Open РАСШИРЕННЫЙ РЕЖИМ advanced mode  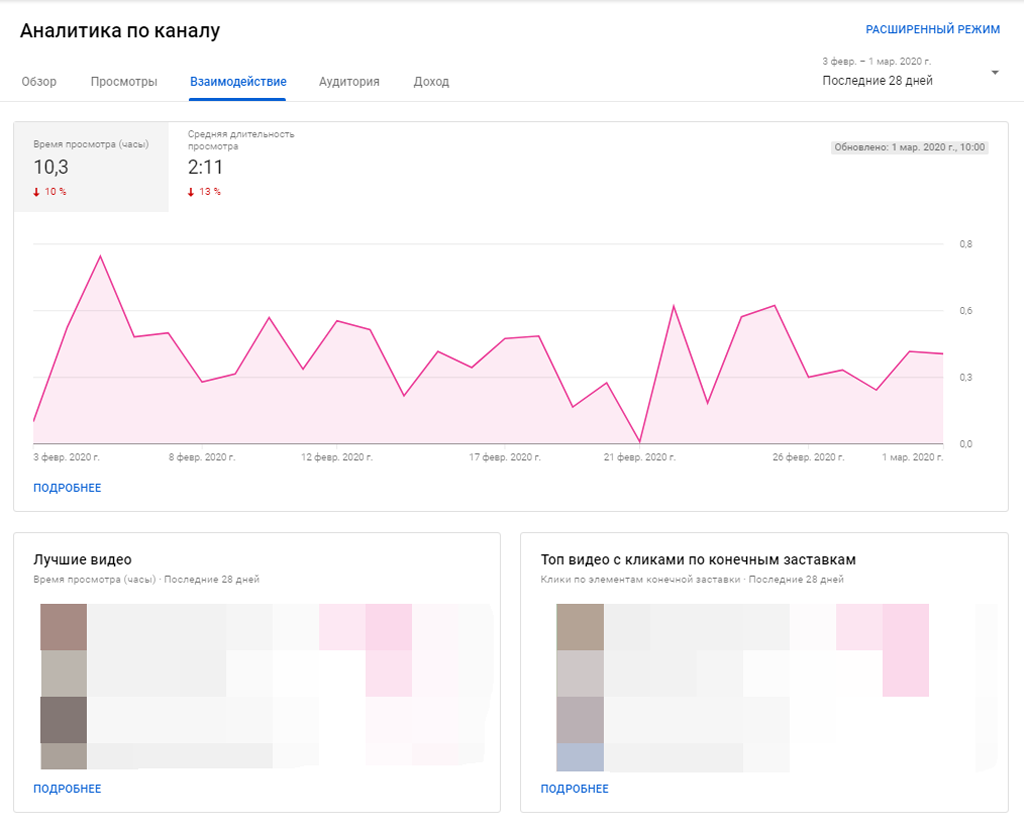tap(932, 30)
